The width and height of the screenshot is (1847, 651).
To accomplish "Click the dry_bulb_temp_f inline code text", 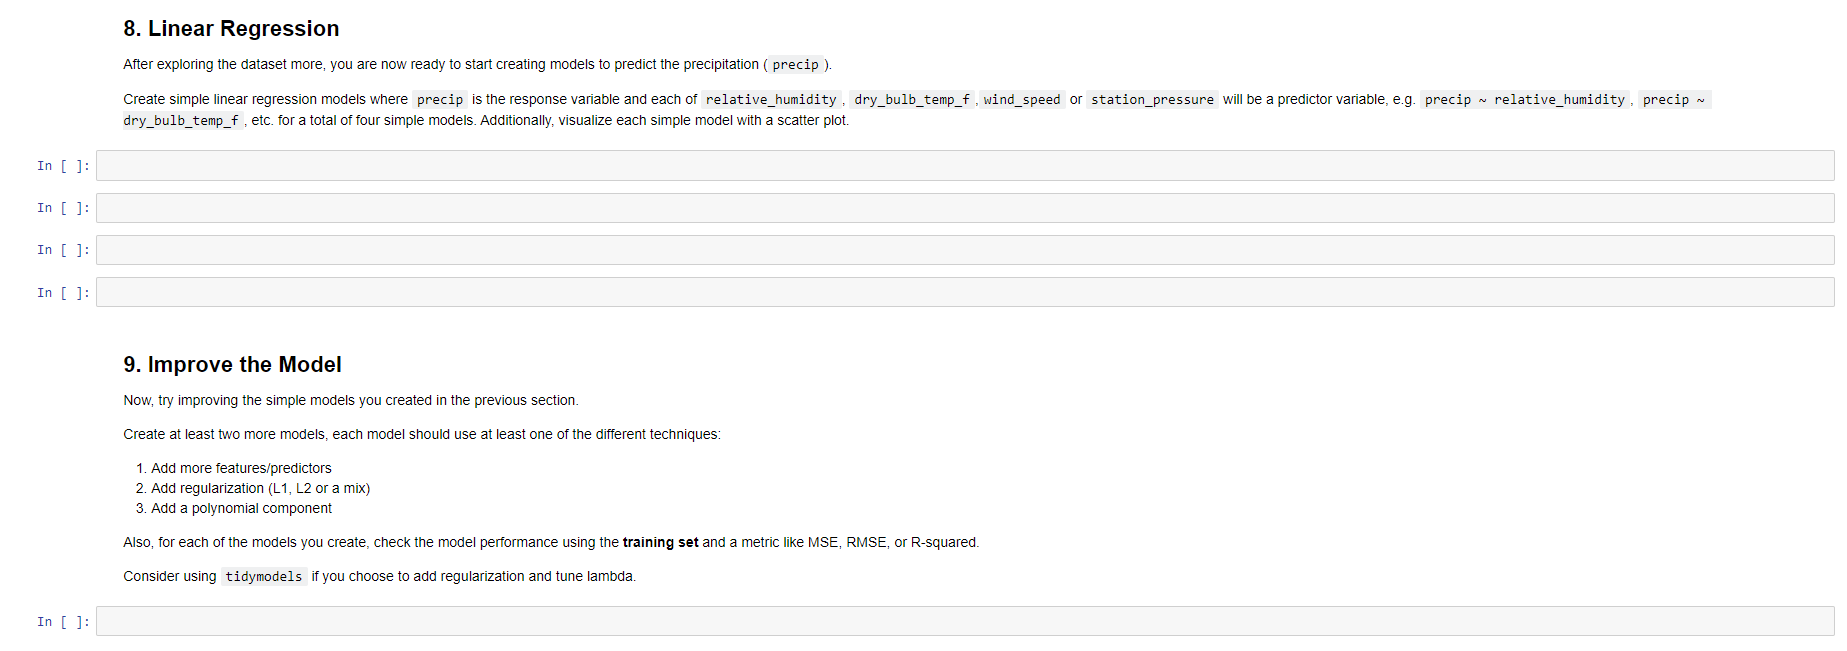I will coord(911,99).
